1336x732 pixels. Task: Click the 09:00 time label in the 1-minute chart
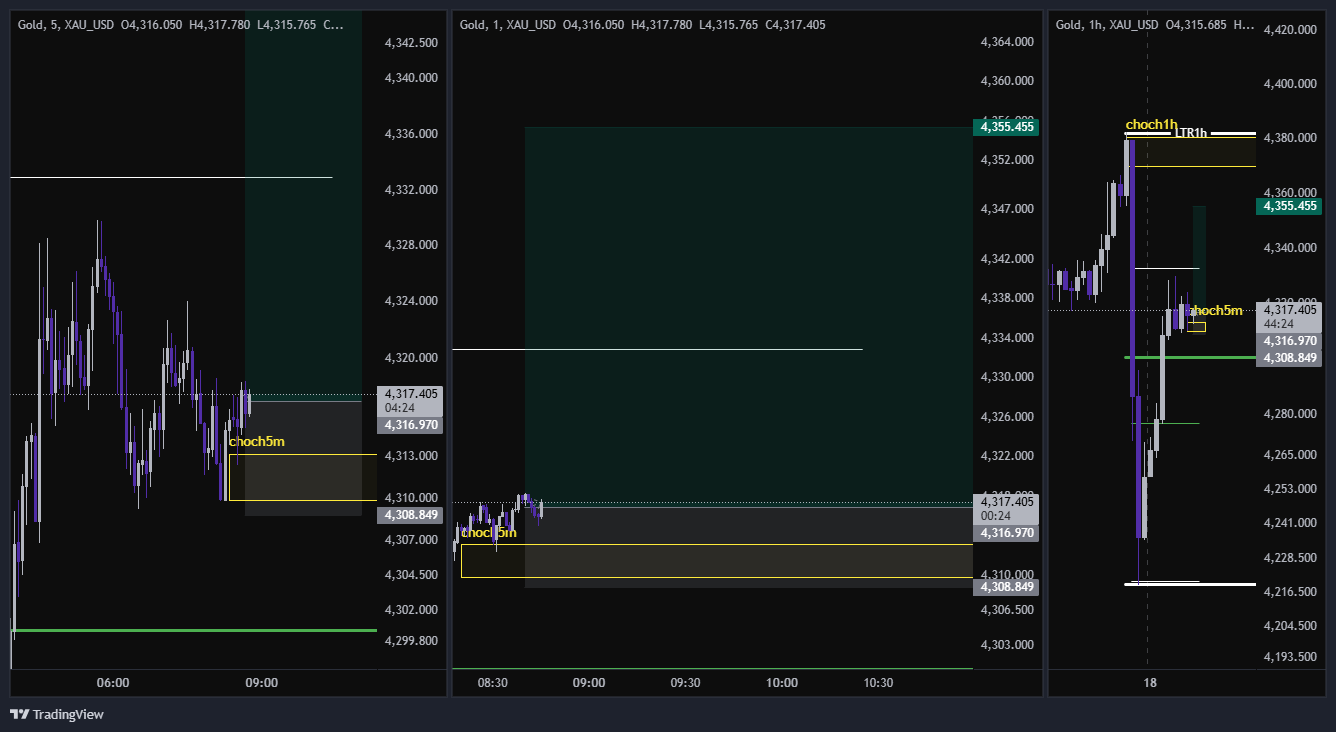tap(588, 683)
